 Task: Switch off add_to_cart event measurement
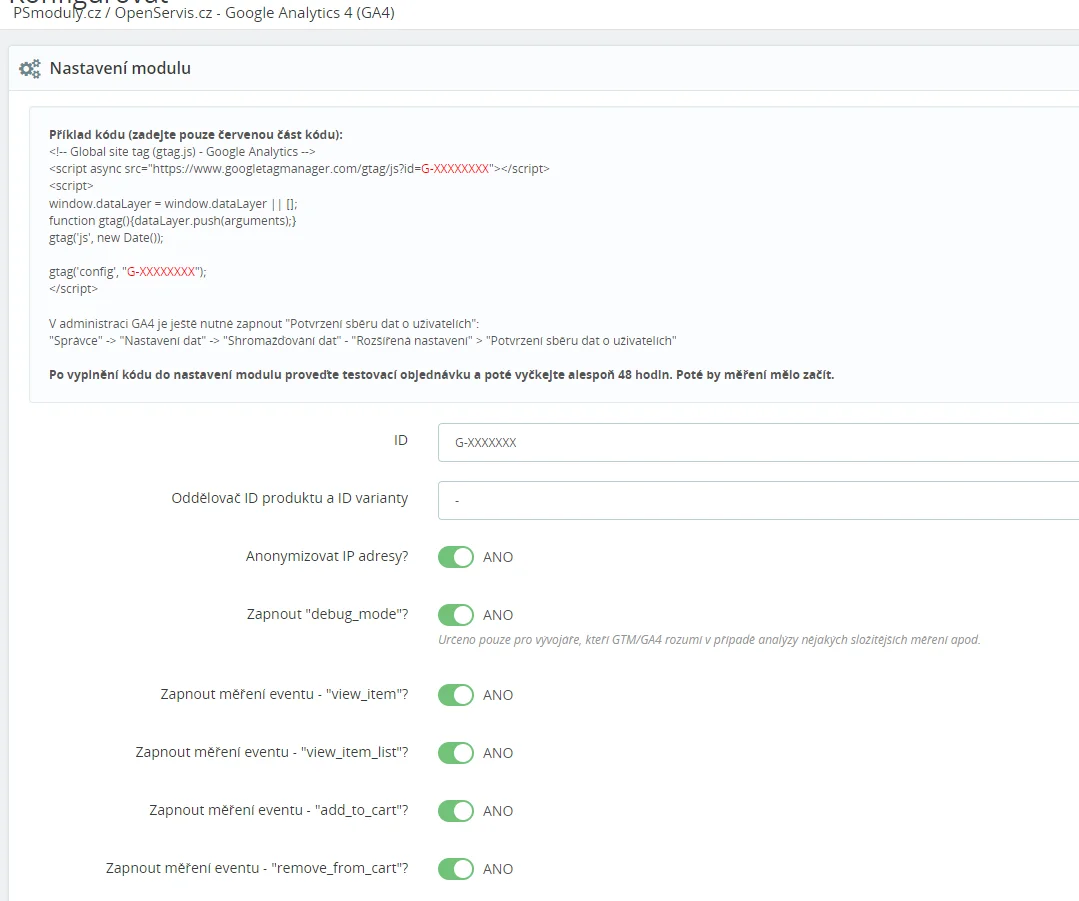pyautogui.click(x=456, y=811)
